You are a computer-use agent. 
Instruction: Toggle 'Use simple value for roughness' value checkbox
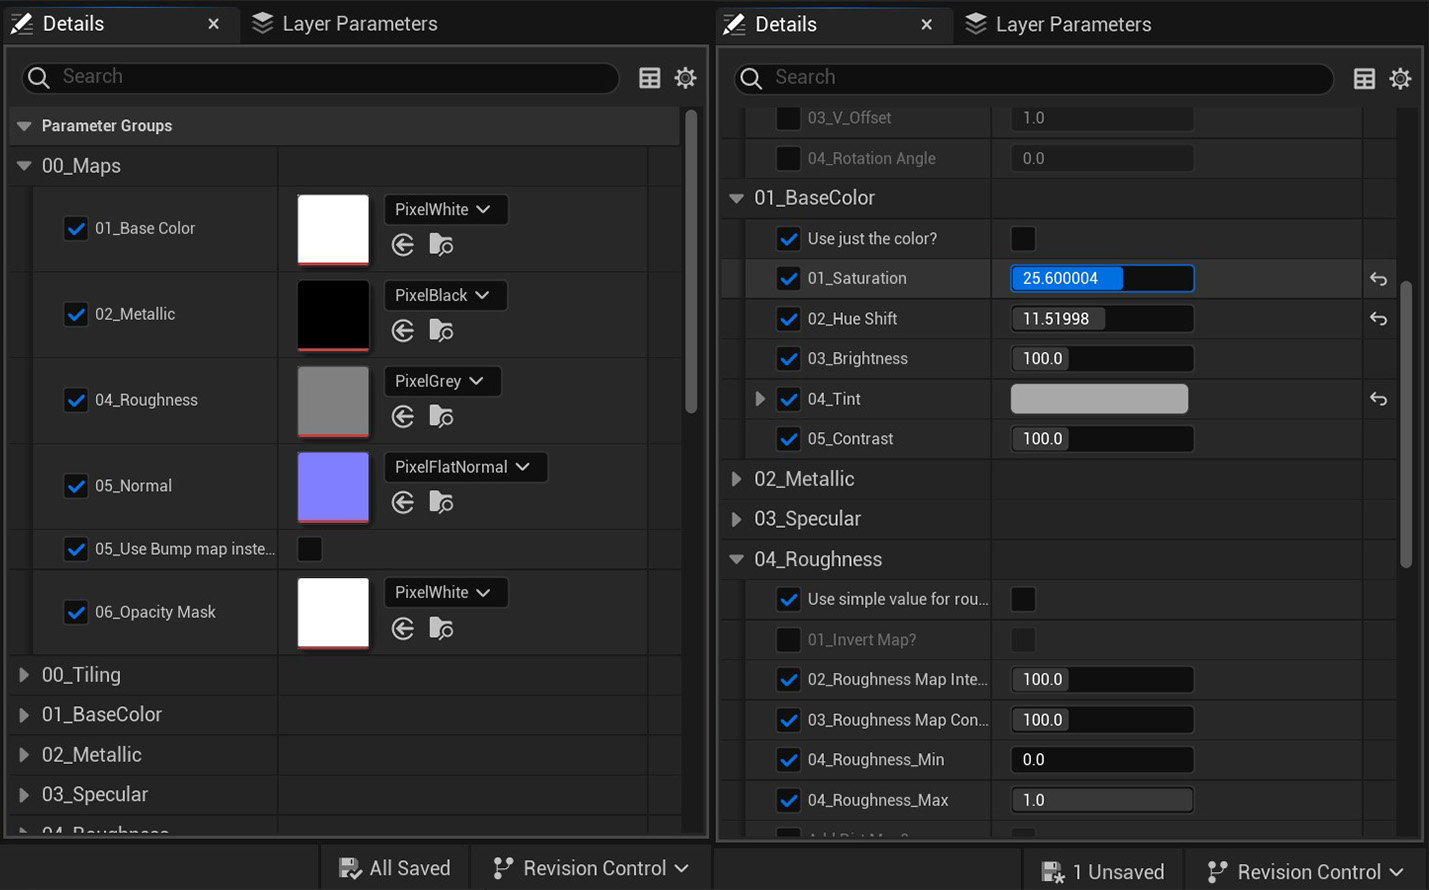1023,600
